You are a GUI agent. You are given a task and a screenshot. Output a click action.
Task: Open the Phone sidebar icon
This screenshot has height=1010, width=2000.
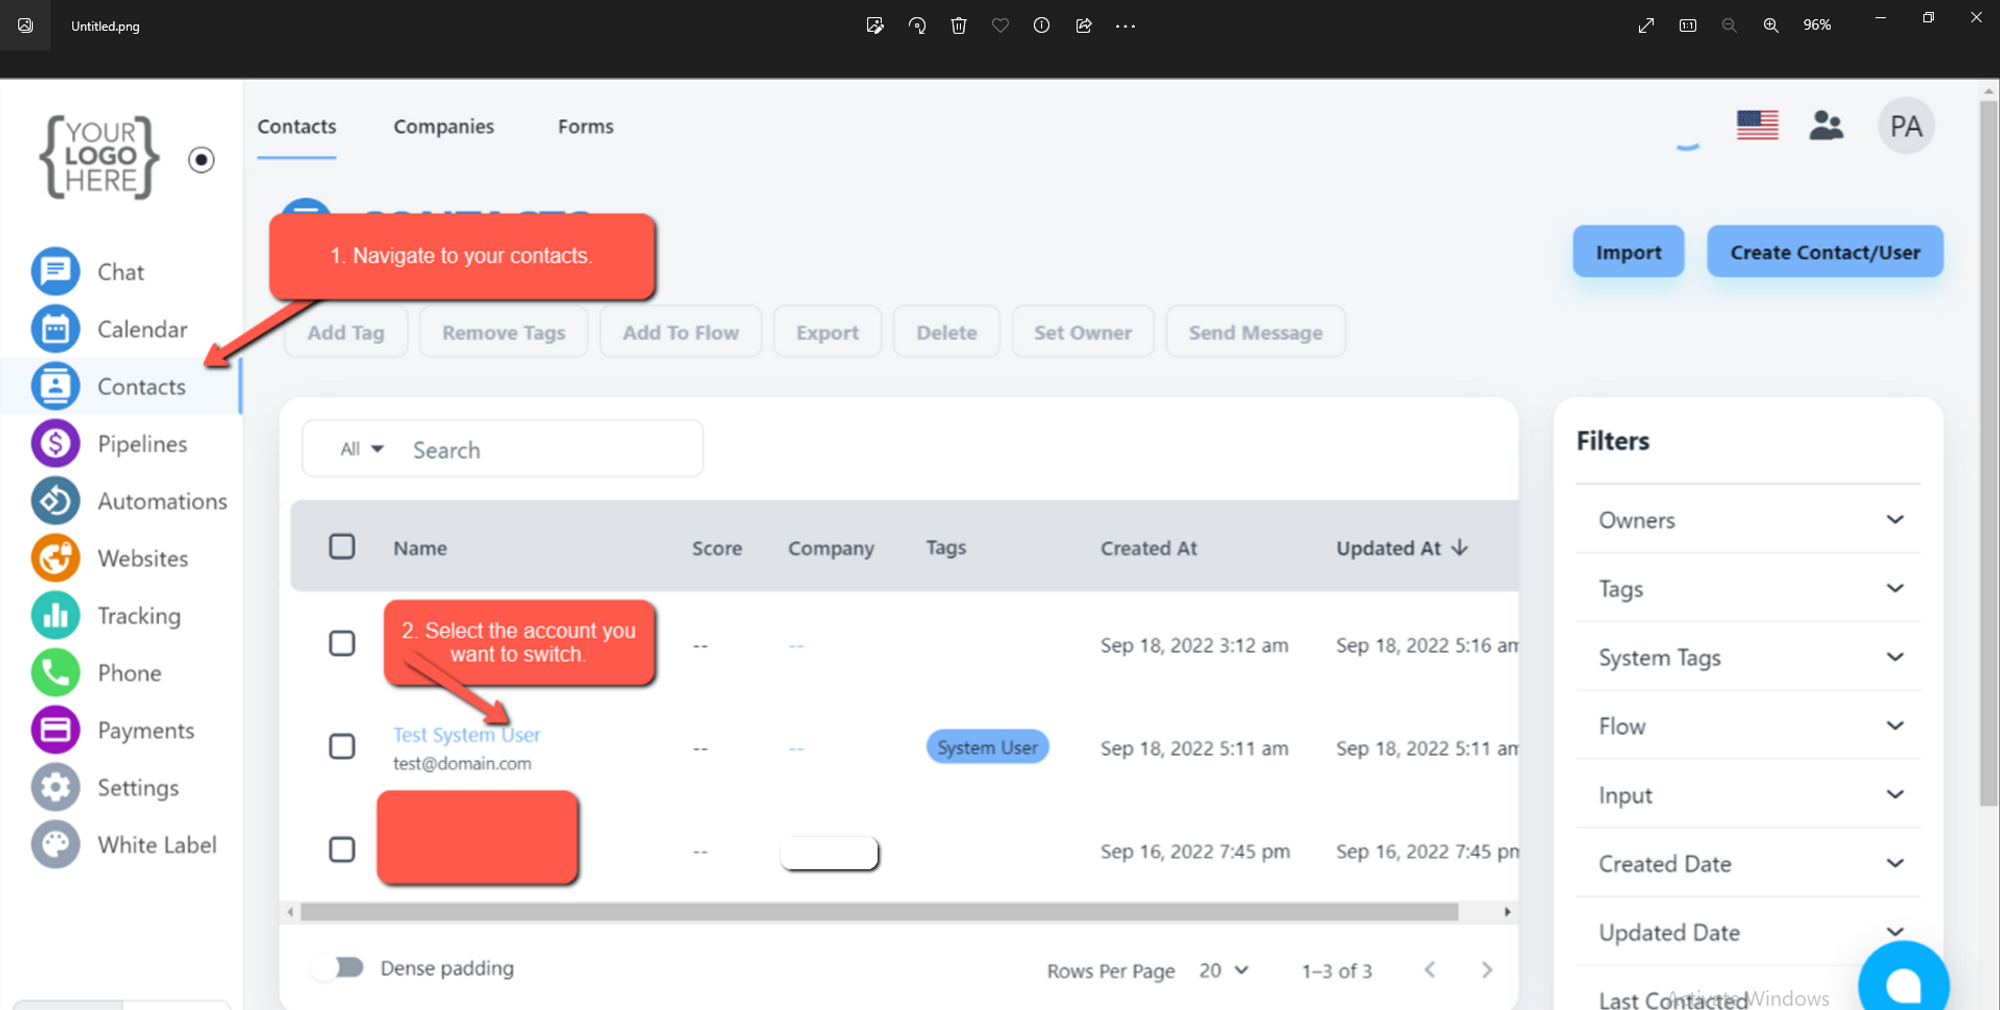55,673
